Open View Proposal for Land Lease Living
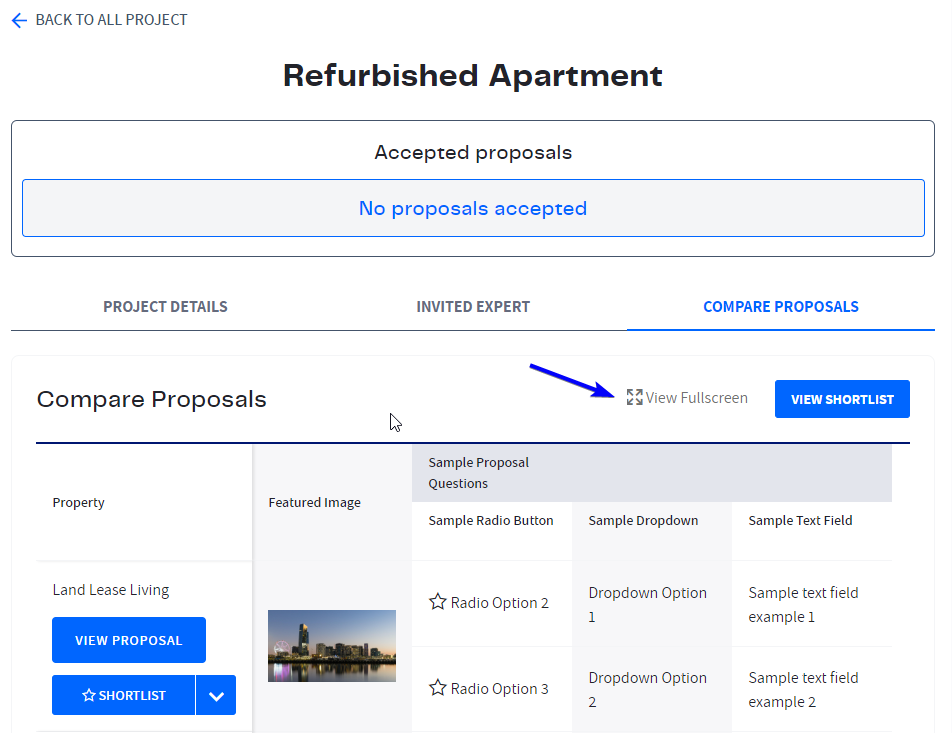The height and width of the screenshot is (733, 952). 129,640
